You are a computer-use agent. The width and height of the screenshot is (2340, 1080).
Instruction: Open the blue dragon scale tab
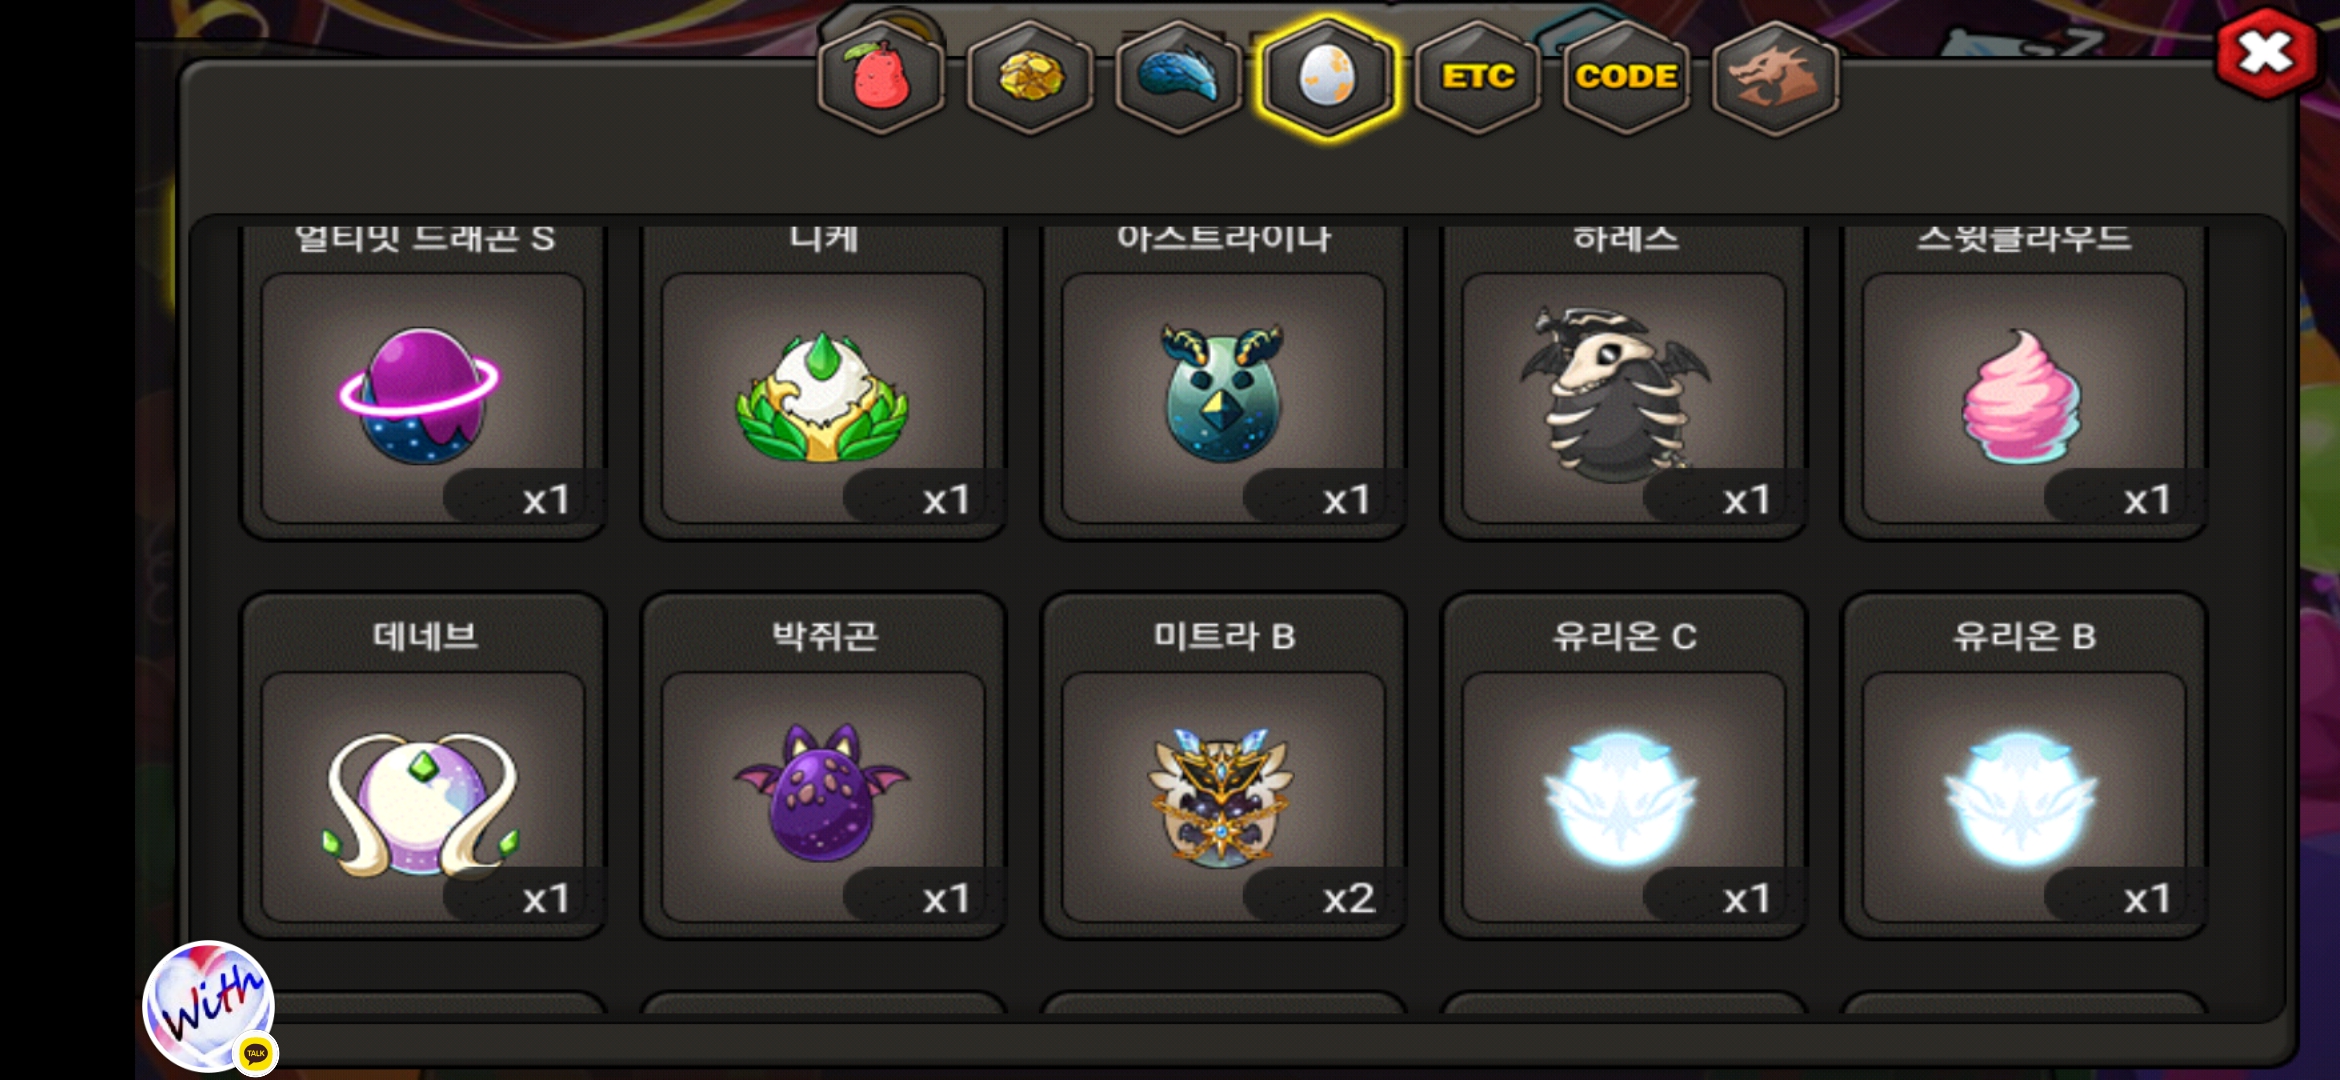pos(1179,78)
